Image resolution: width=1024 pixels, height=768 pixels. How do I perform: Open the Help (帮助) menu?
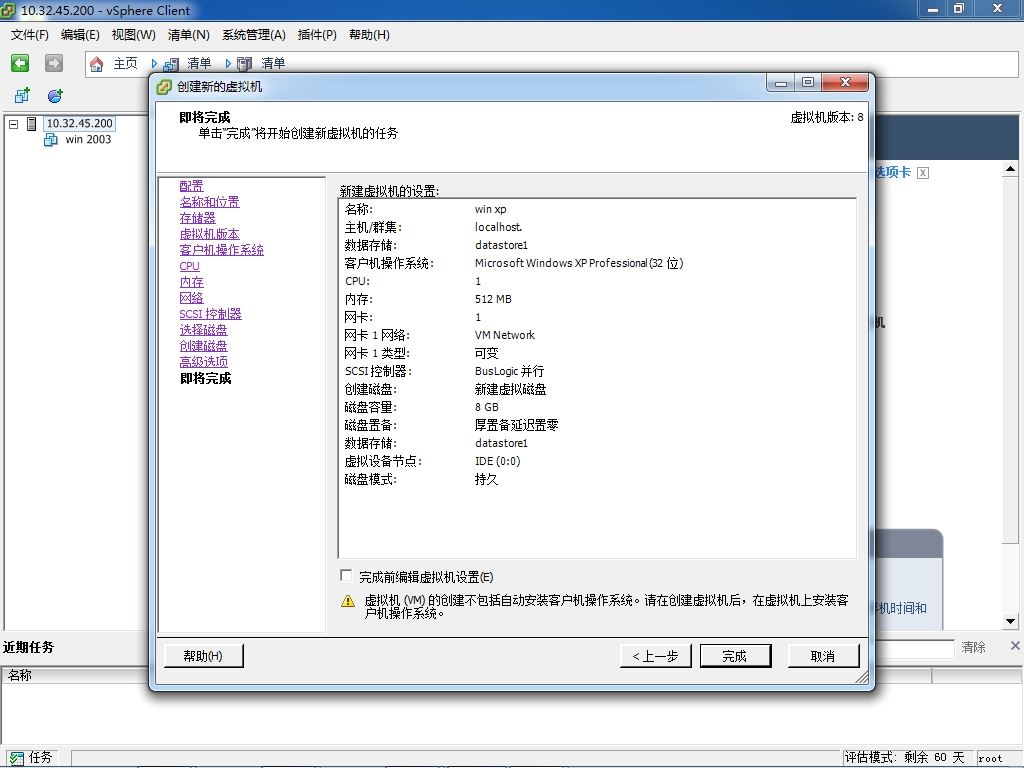pyautogui.click(x=369, y=35)
